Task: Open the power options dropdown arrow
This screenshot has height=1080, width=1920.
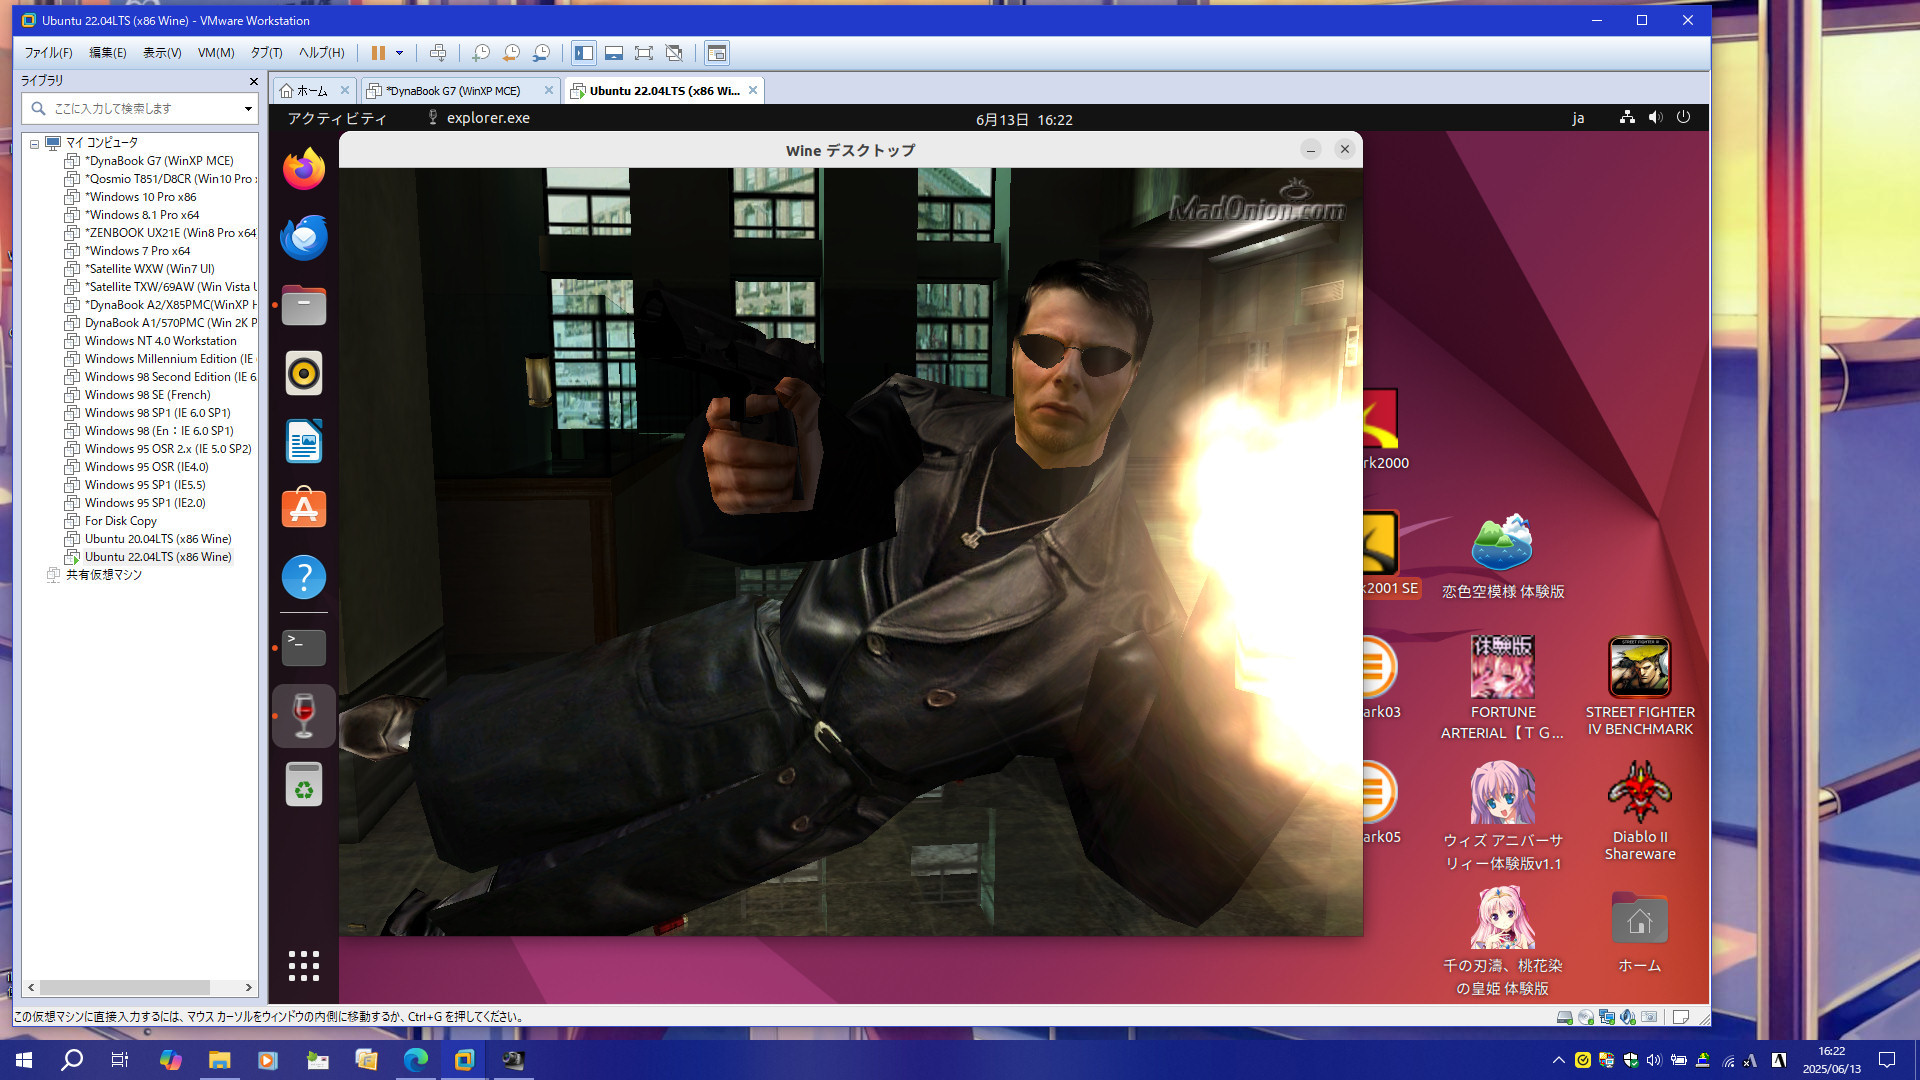Action: [400, 53]
